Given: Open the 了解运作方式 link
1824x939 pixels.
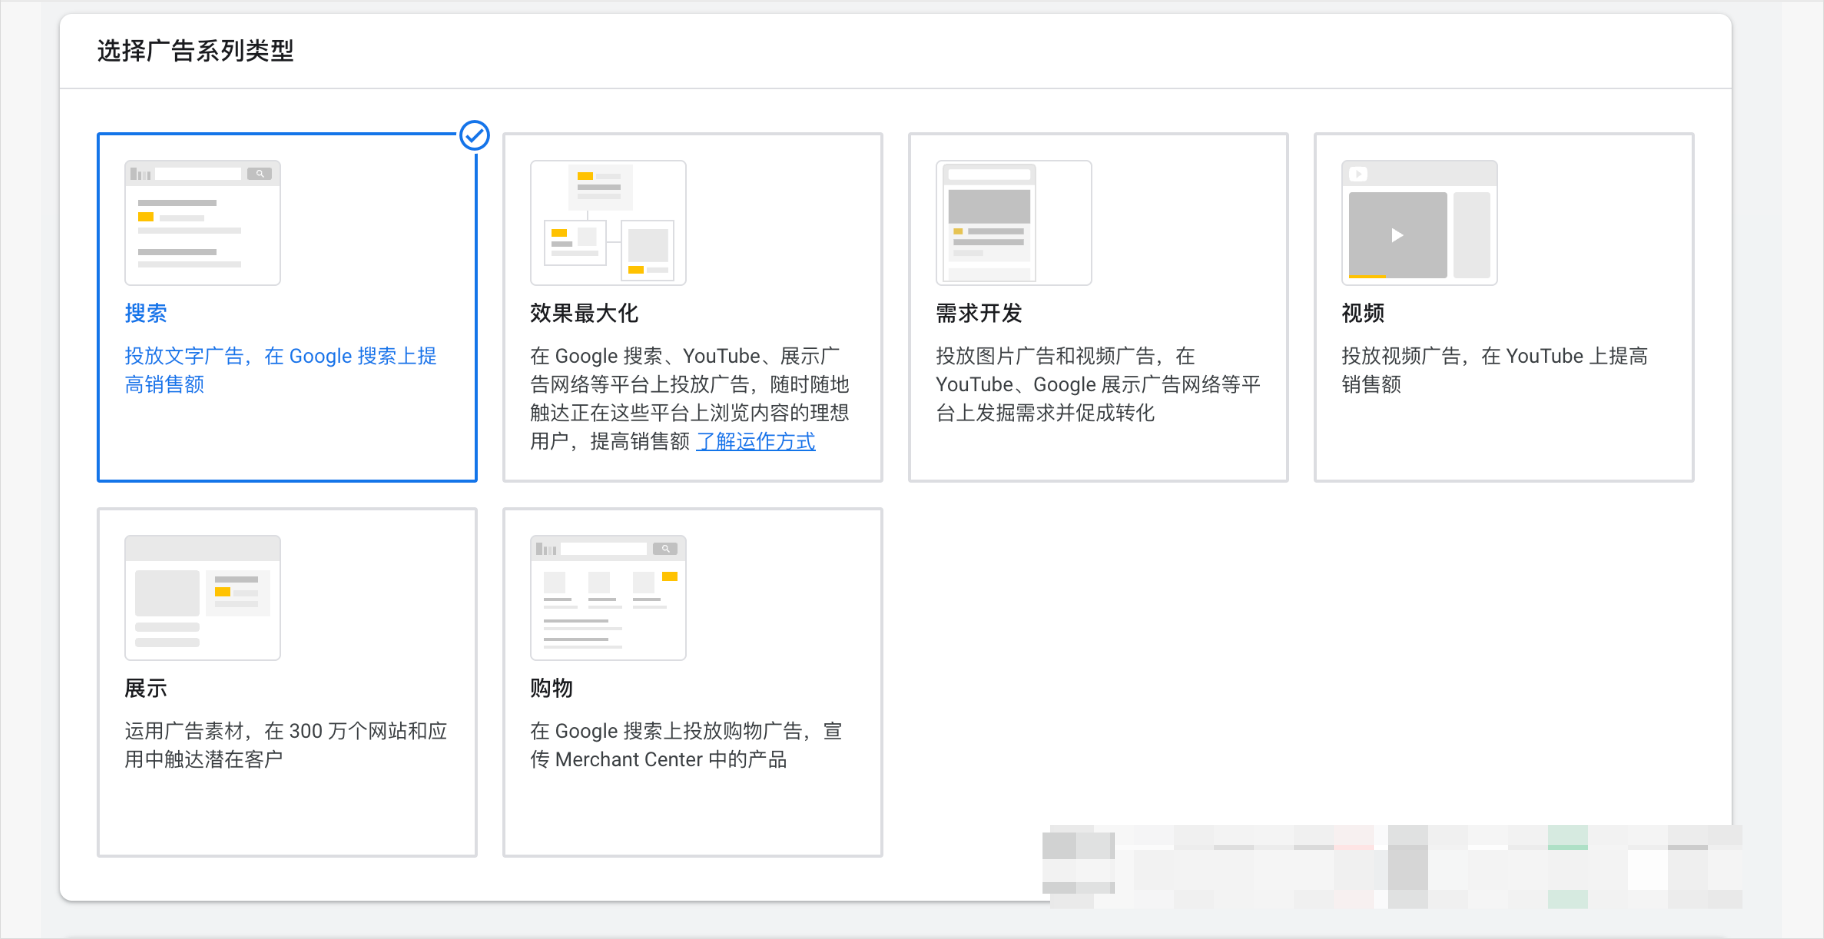Looking at the screenshot, I should tap(756, 441).
